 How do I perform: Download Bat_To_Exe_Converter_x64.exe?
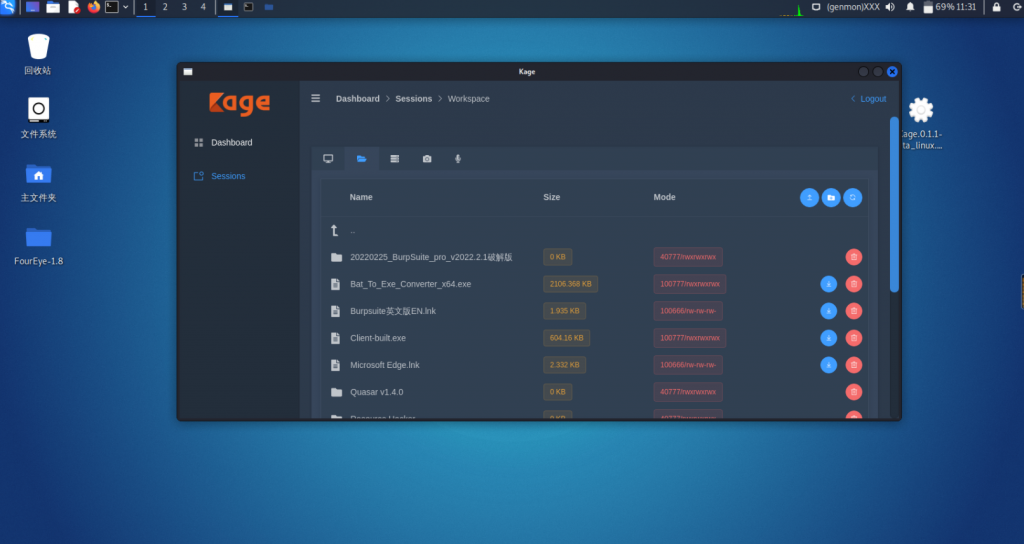(x=828, y=284)
